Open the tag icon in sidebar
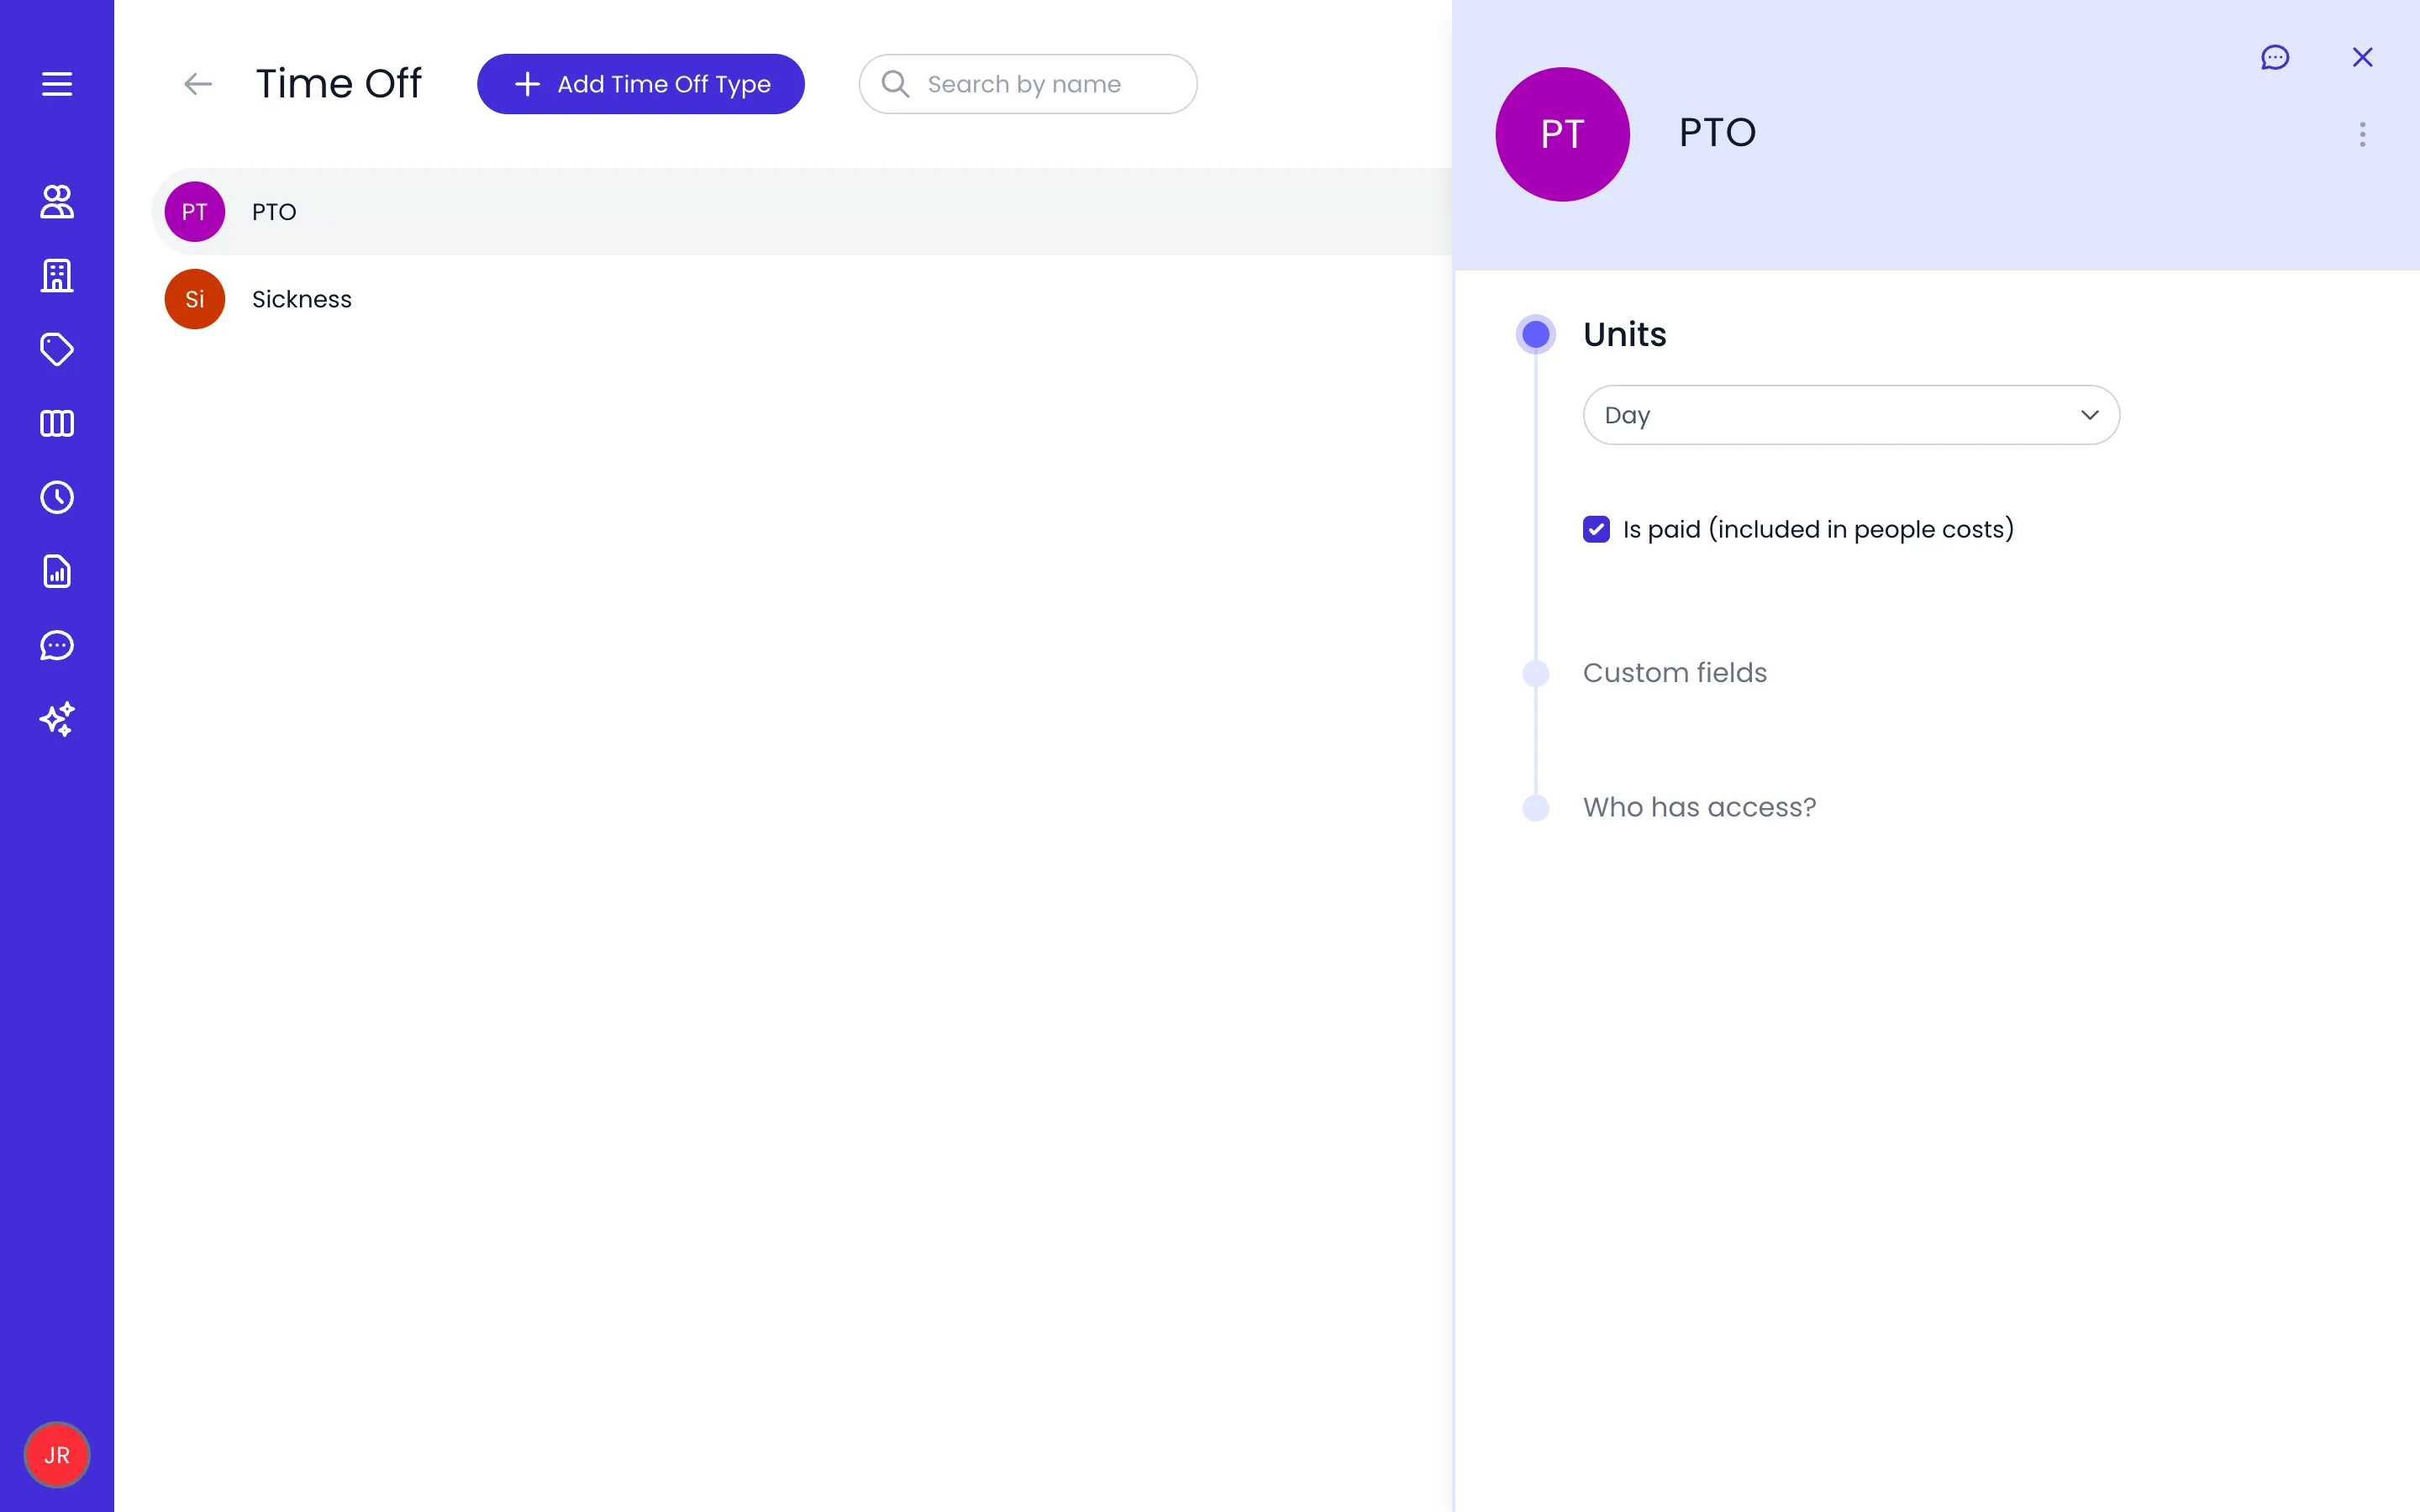 pos(57,349)
